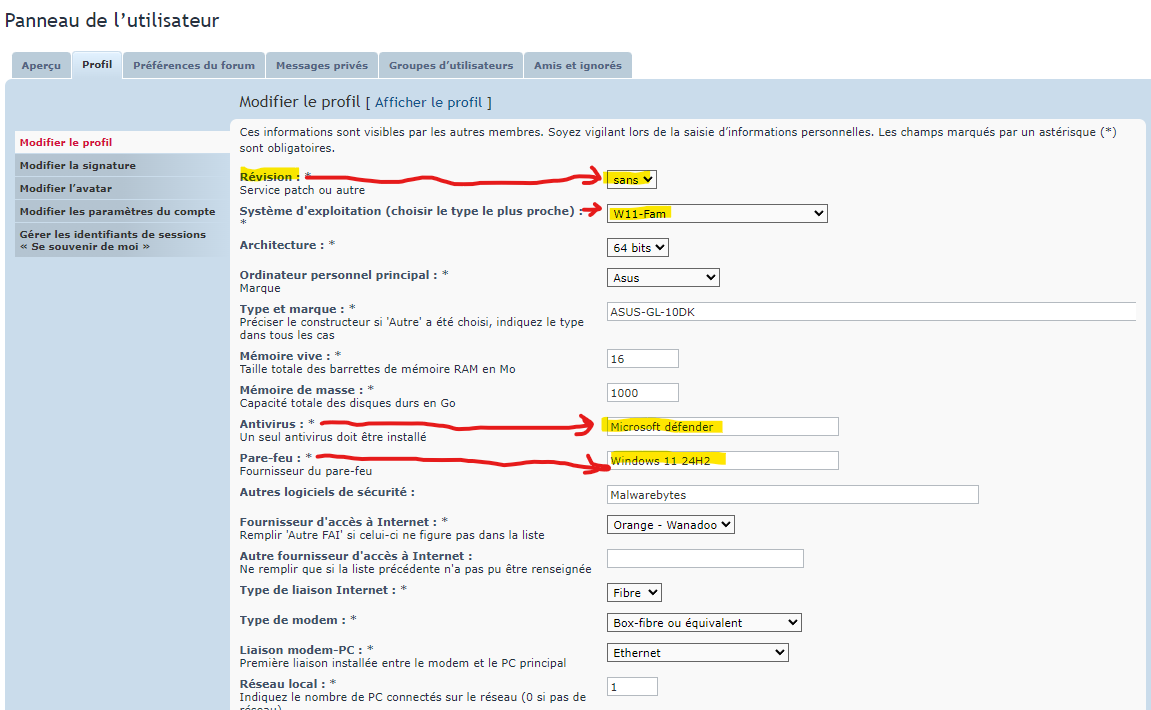Click the Antivirus field Microsoft défender
The width and height of the screenshot is (1151, 710).
point(722,427)
